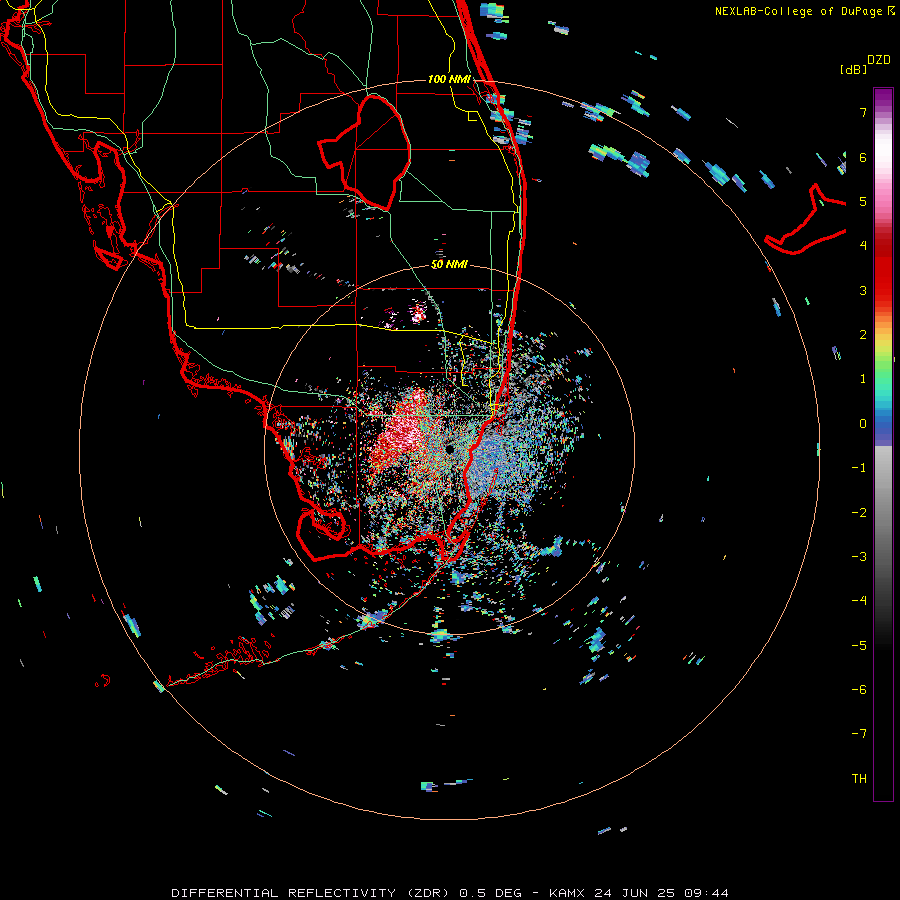Click the DZD color scale title
The width and height of the screenshot is (900, 900).
click(x=879, y=60)
